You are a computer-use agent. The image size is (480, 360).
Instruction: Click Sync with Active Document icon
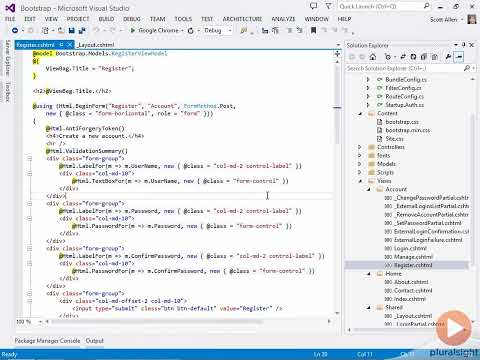403,57
